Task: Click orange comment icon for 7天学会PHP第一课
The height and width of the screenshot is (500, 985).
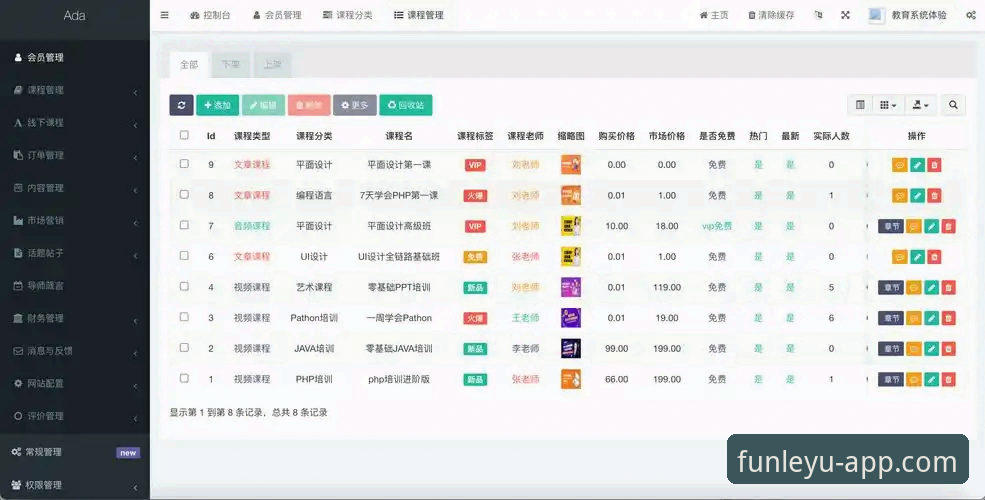Action: pos(900,195)
